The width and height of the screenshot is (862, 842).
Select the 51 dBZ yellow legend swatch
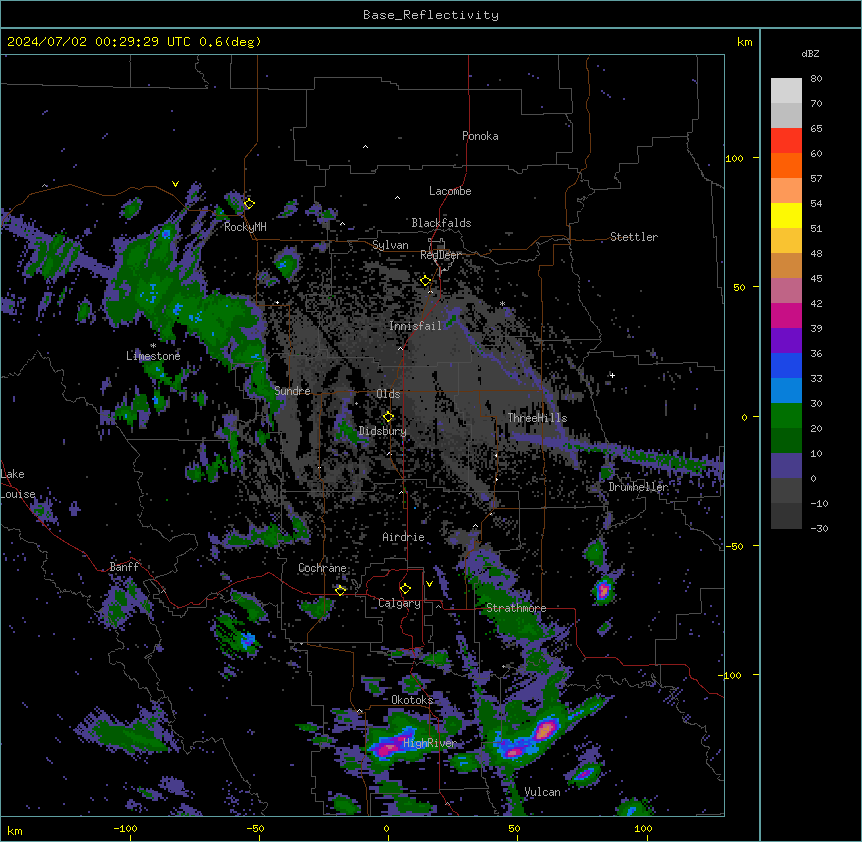[x=786, y=215]
